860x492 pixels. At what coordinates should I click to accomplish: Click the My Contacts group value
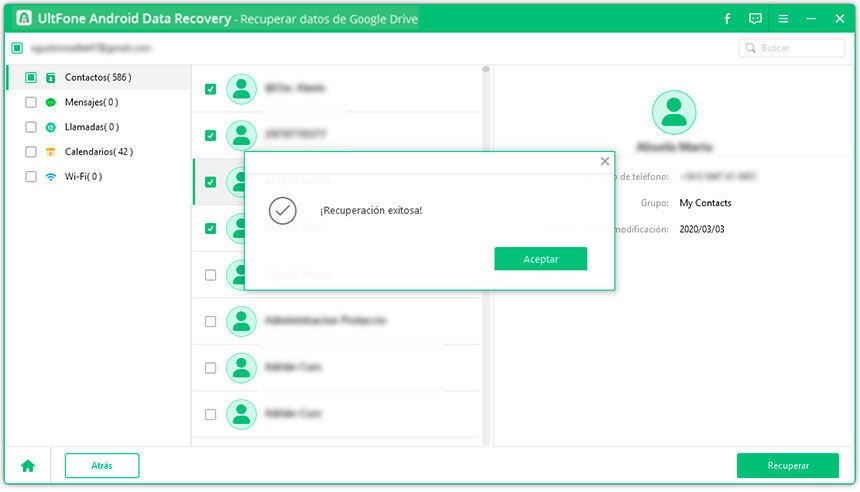coord(705,203)
